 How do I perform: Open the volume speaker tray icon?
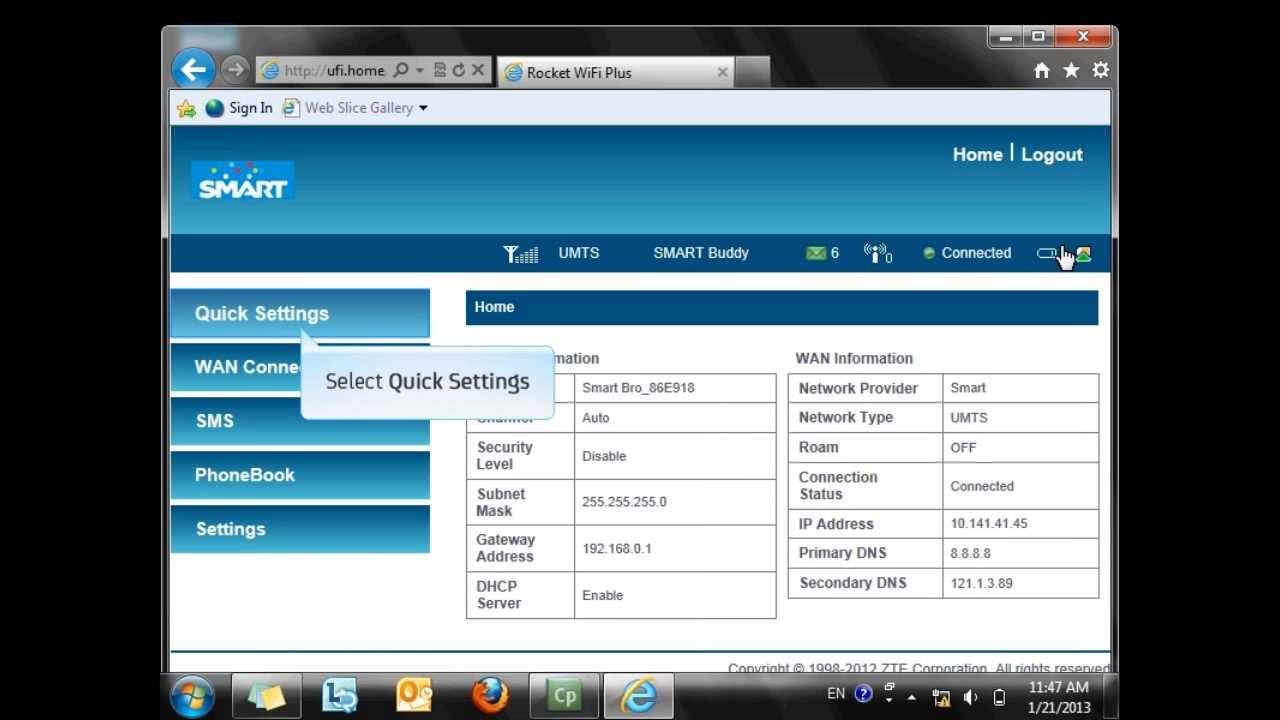(970, 698)
